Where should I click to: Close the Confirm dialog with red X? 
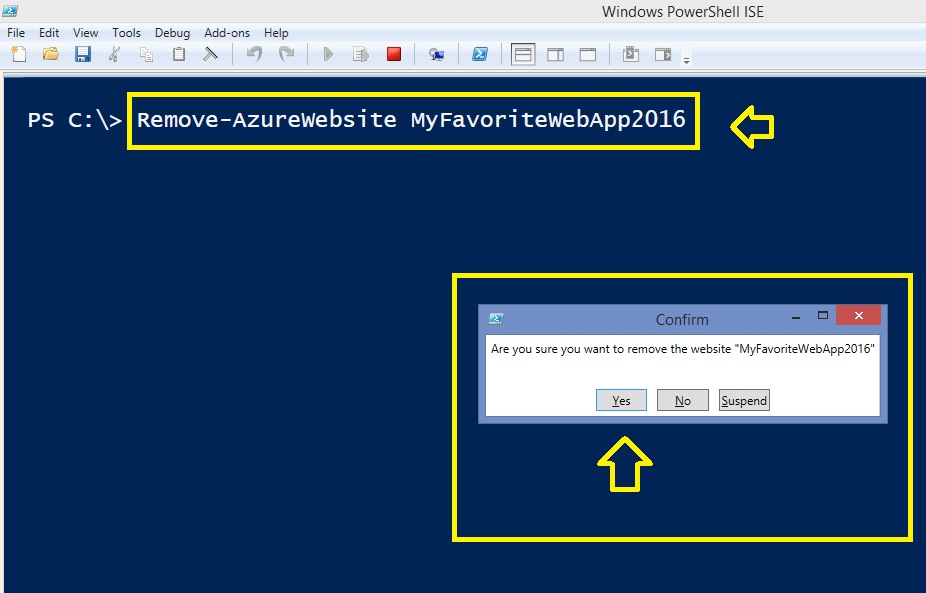pos(859,315)
